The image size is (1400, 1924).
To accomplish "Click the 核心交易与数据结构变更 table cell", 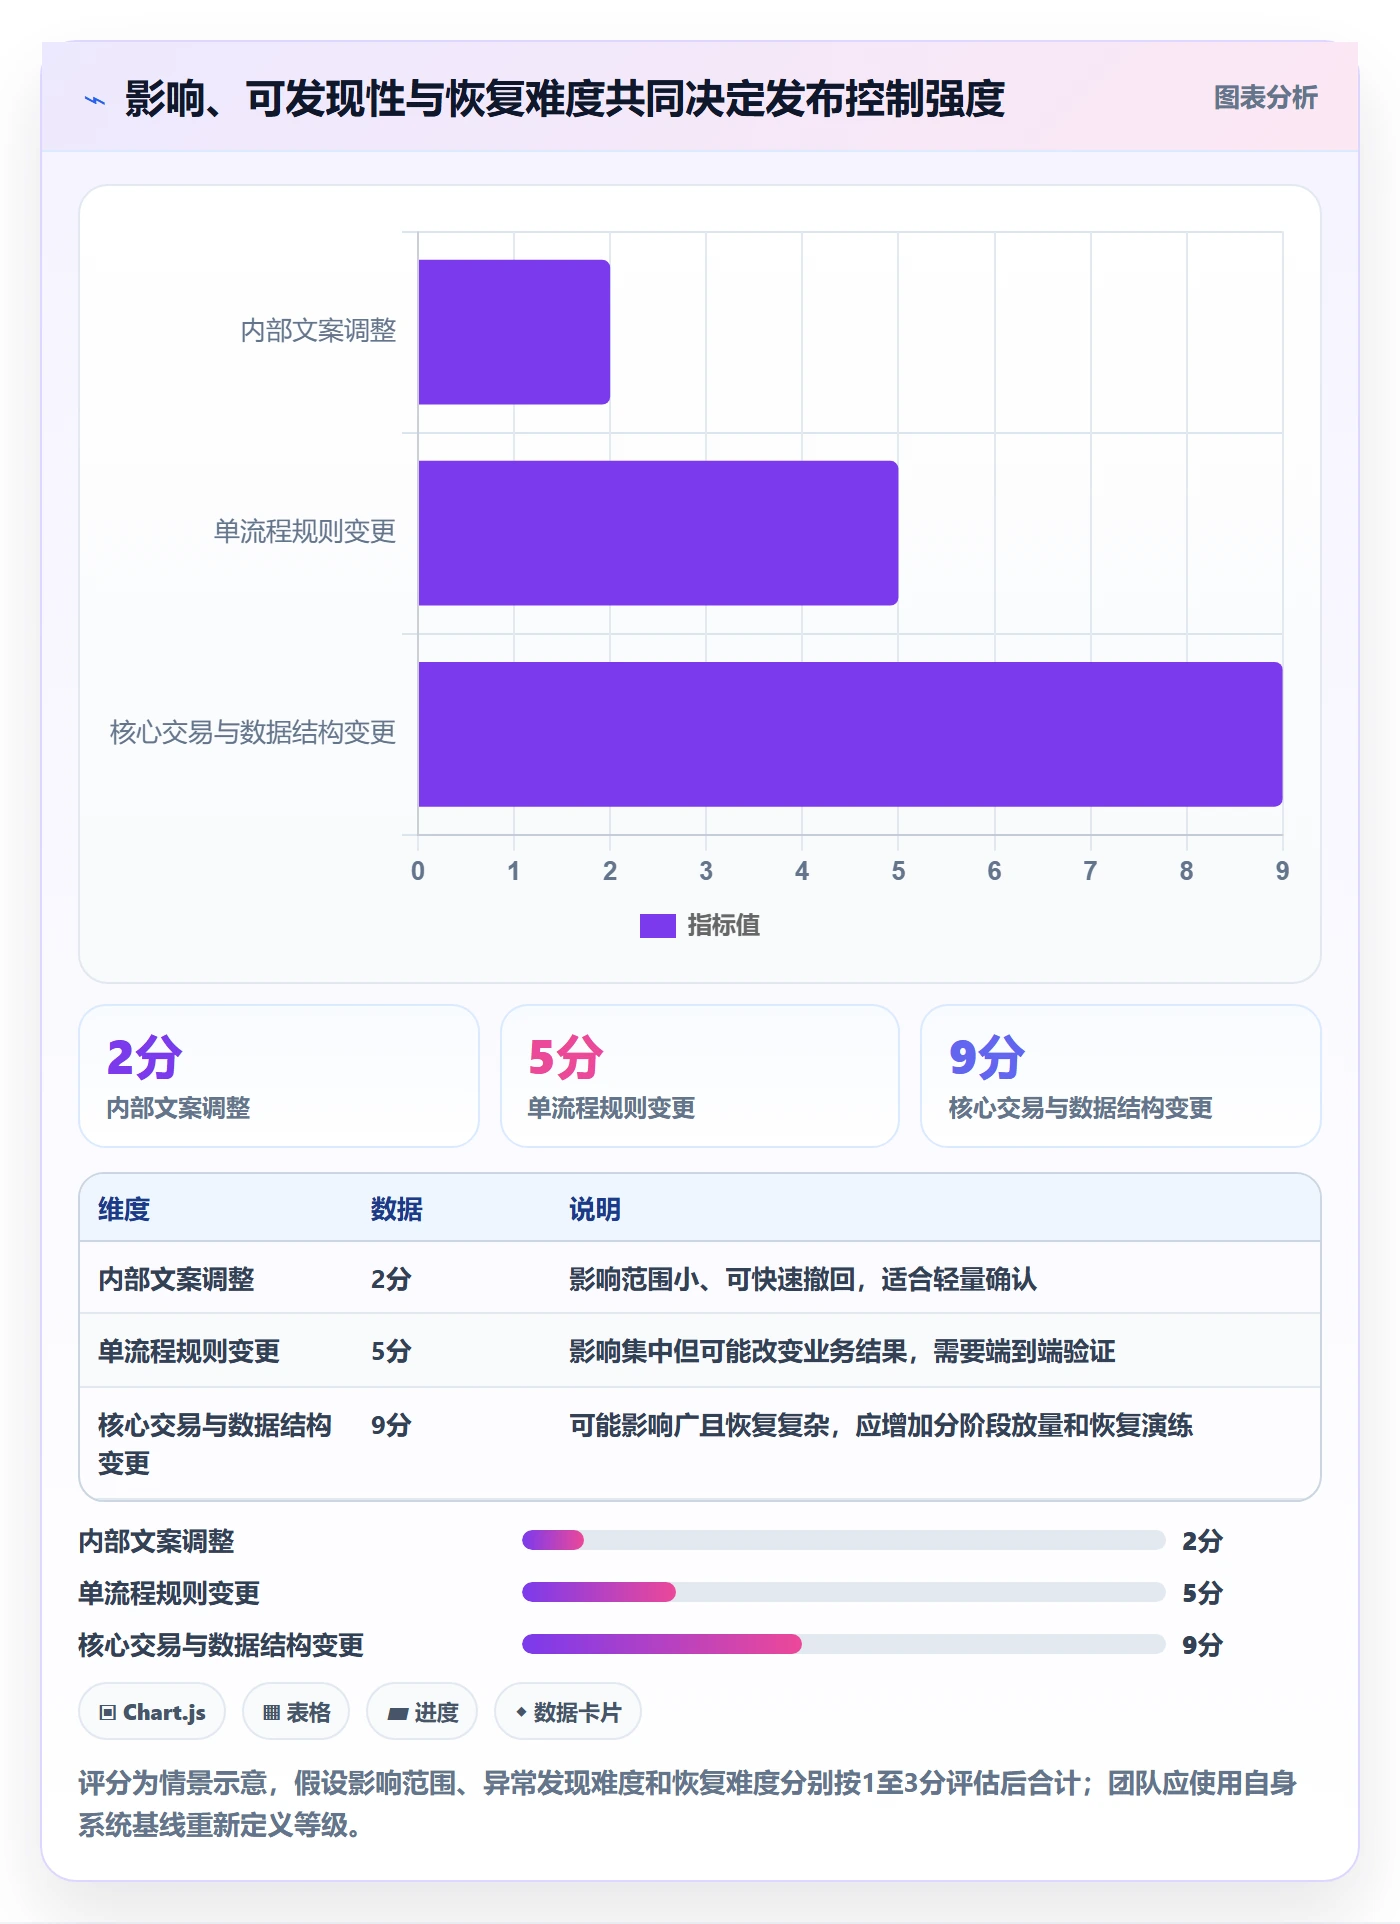I will [215, 1444].
